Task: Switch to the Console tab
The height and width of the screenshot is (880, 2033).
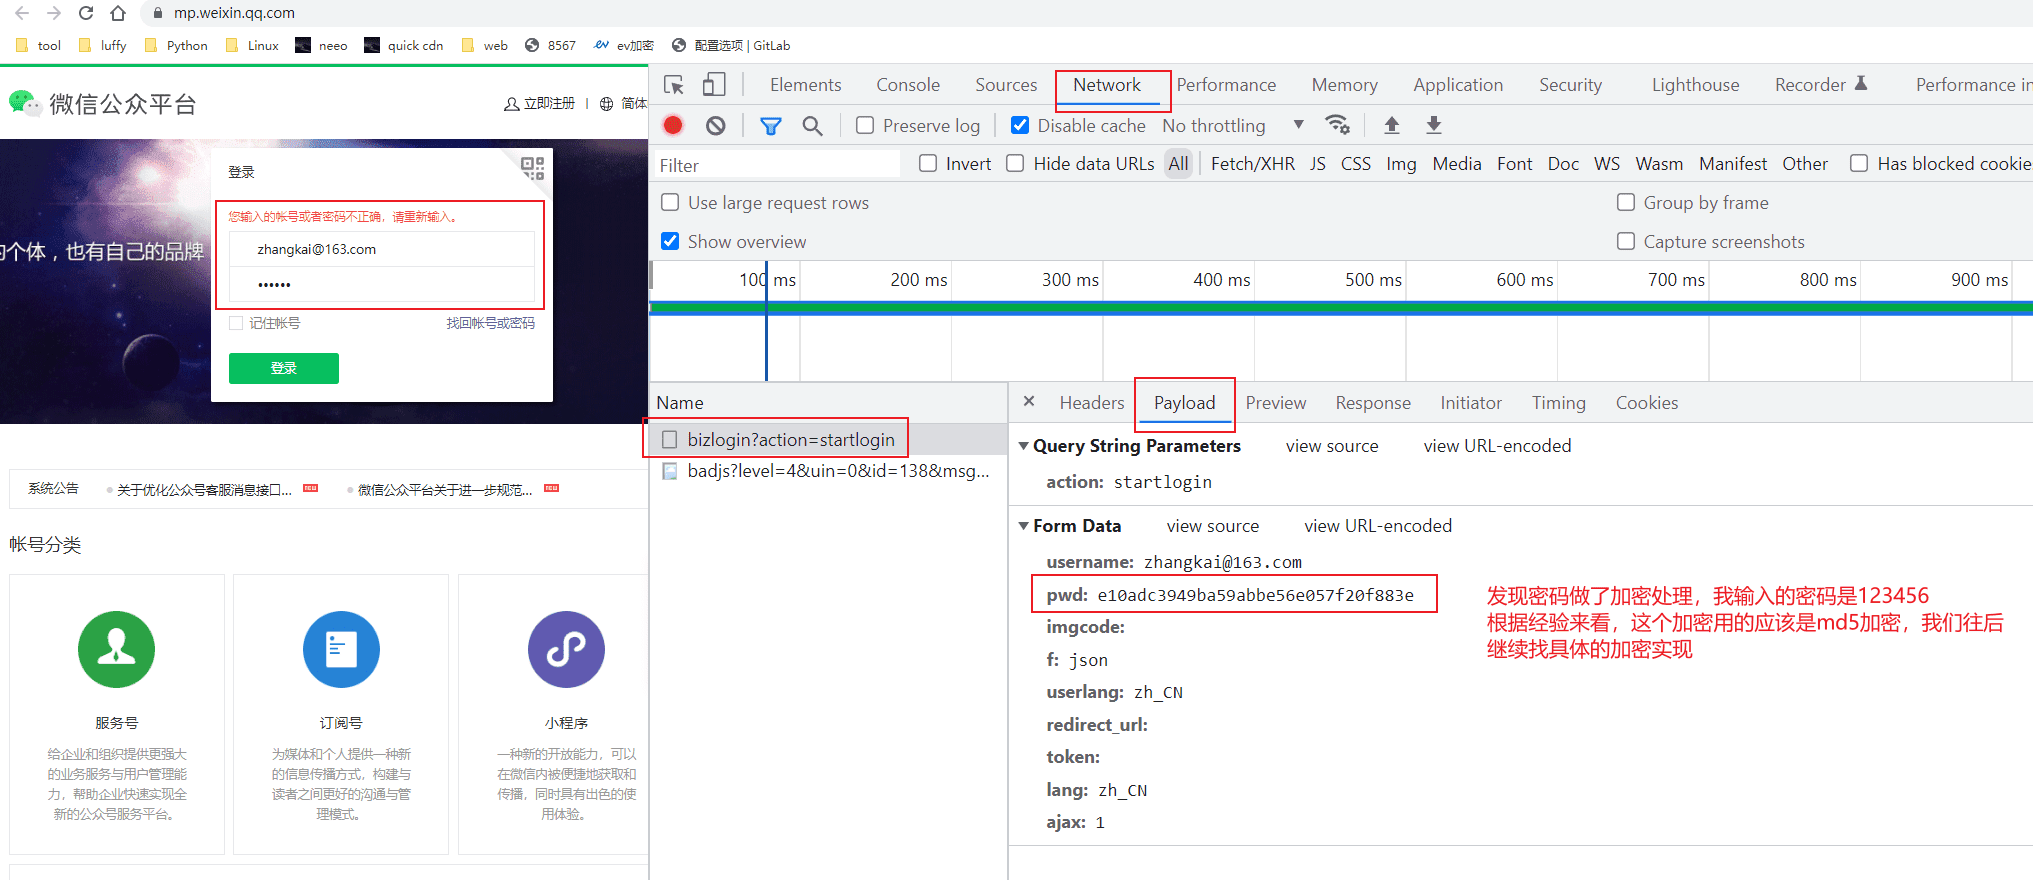Action: click(x=908, y=85)
